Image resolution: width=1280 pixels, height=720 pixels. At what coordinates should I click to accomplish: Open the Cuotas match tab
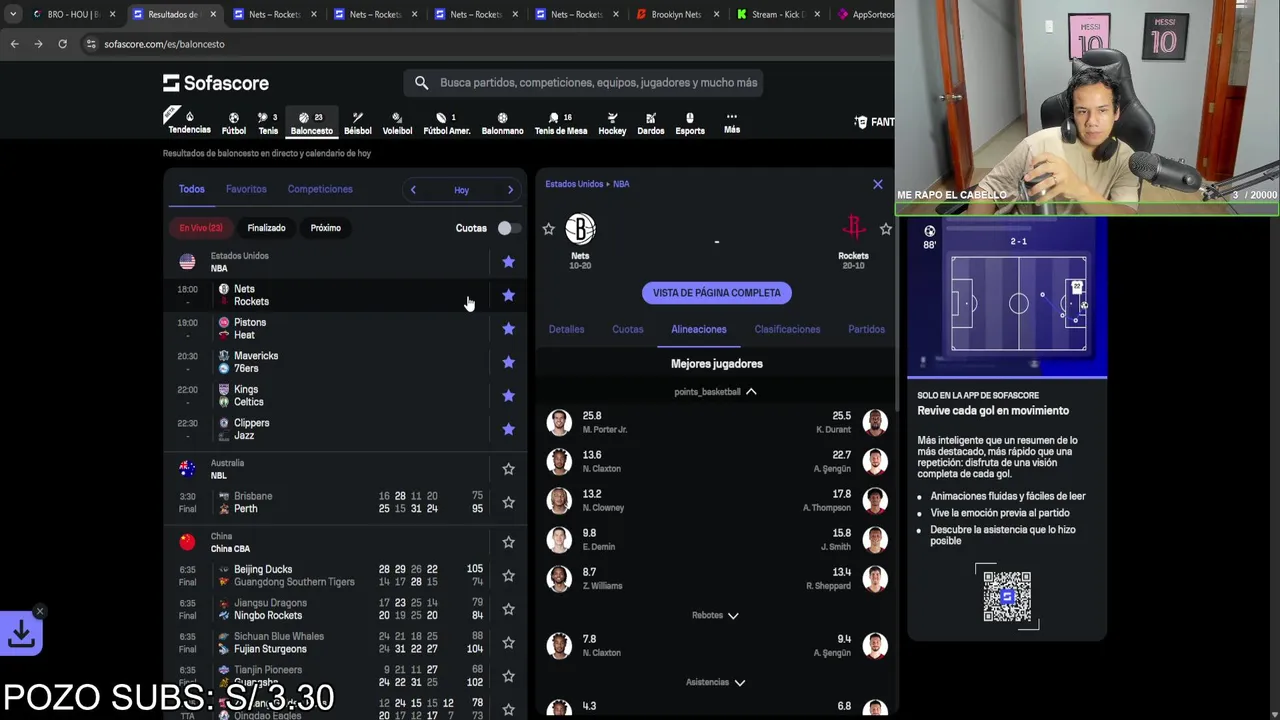coord(628,329)
